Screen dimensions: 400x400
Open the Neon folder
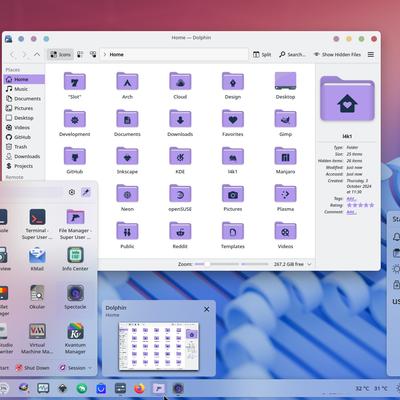point(127,197)
